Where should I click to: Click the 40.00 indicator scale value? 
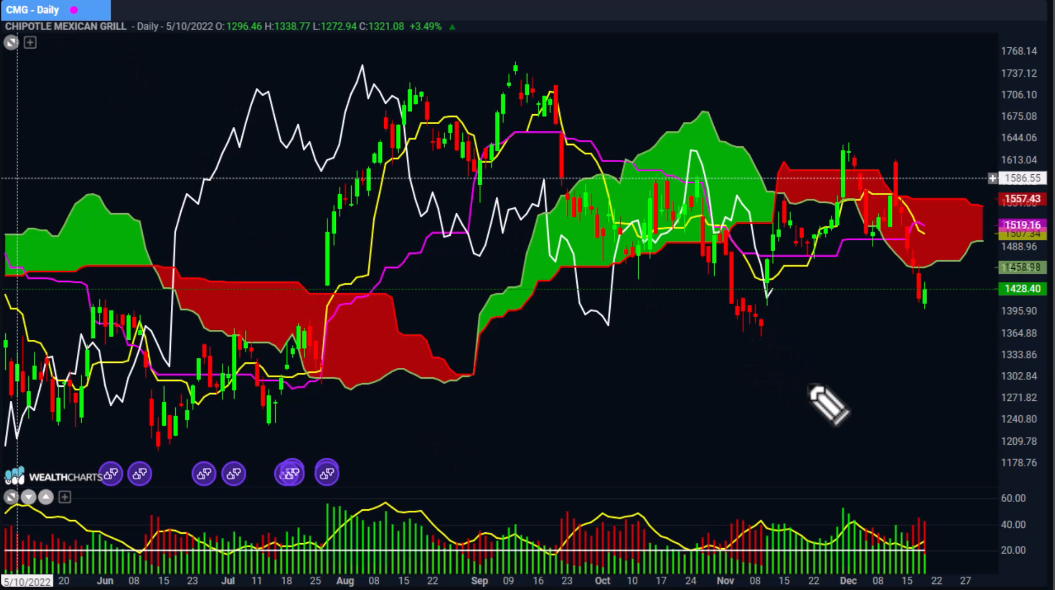pos(1013,525)
